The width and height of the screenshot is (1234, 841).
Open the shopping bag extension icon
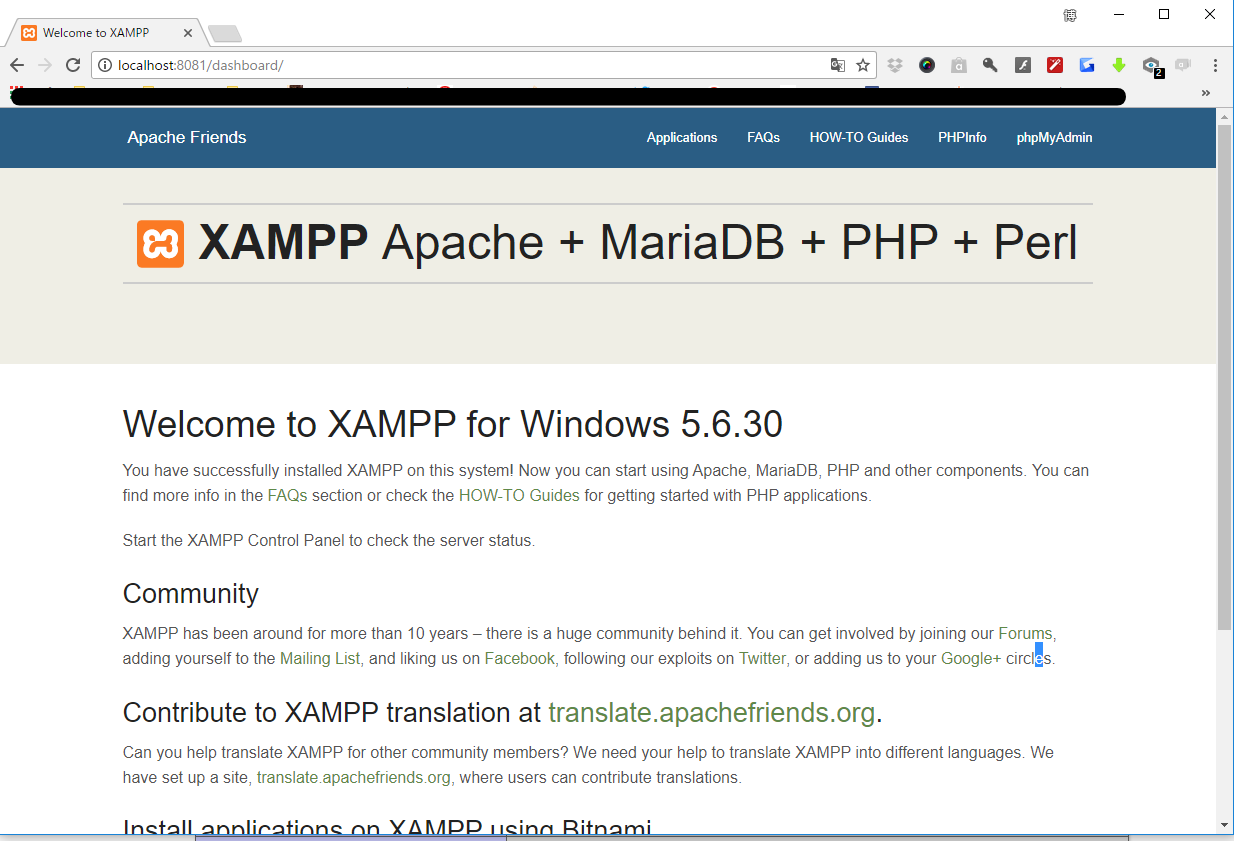pyautogui.click(x=958, y=65)
